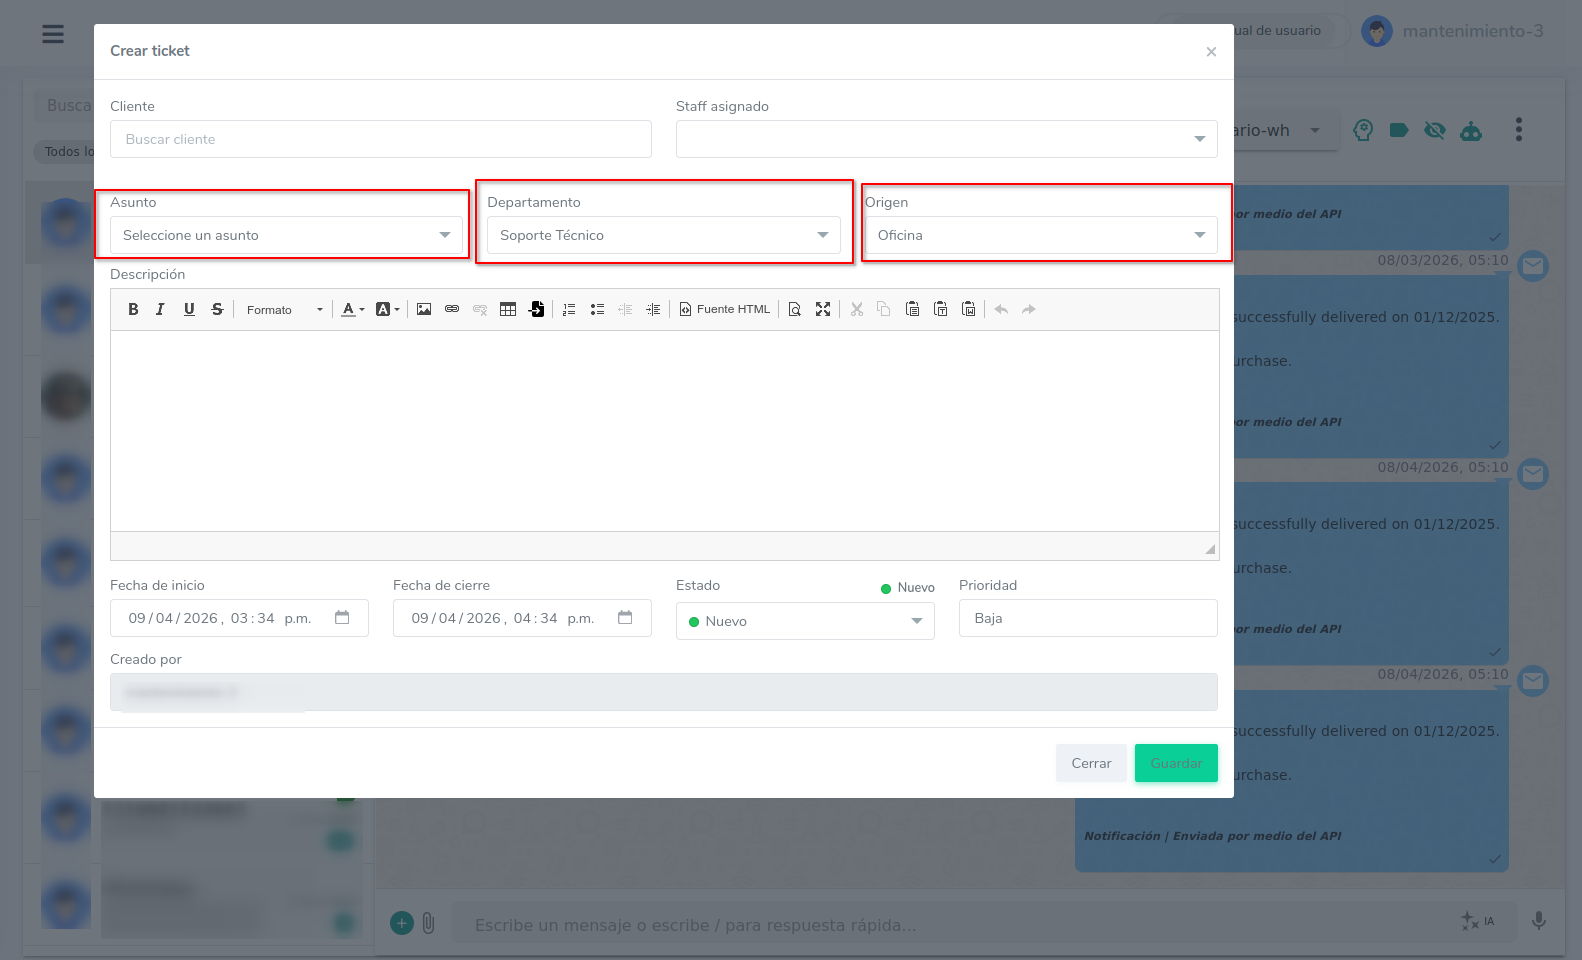Toggle bold formatting in the description editor
This screenshot has width=1582, height=960.
(x=133, y=310)
